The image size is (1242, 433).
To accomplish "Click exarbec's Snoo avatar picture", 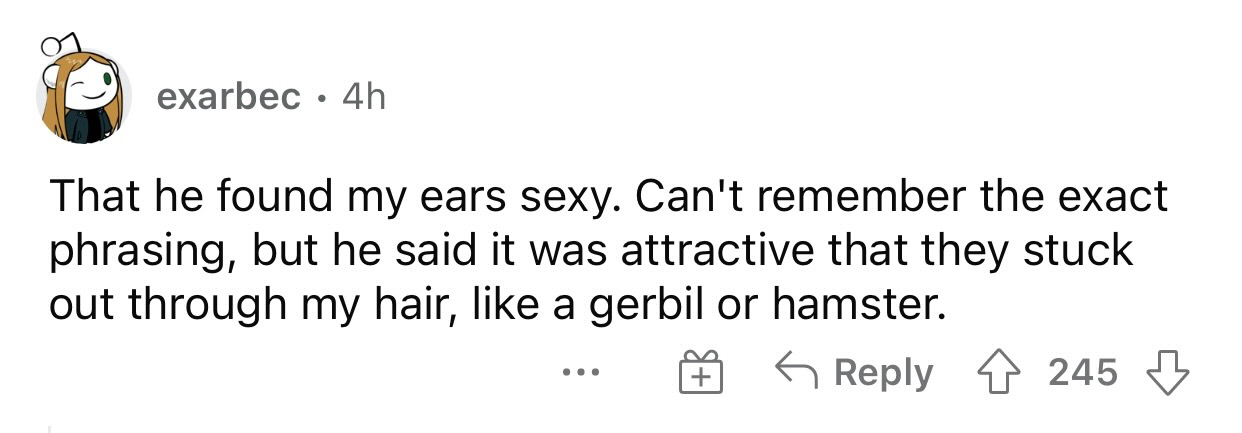I will tap(83, 95).
